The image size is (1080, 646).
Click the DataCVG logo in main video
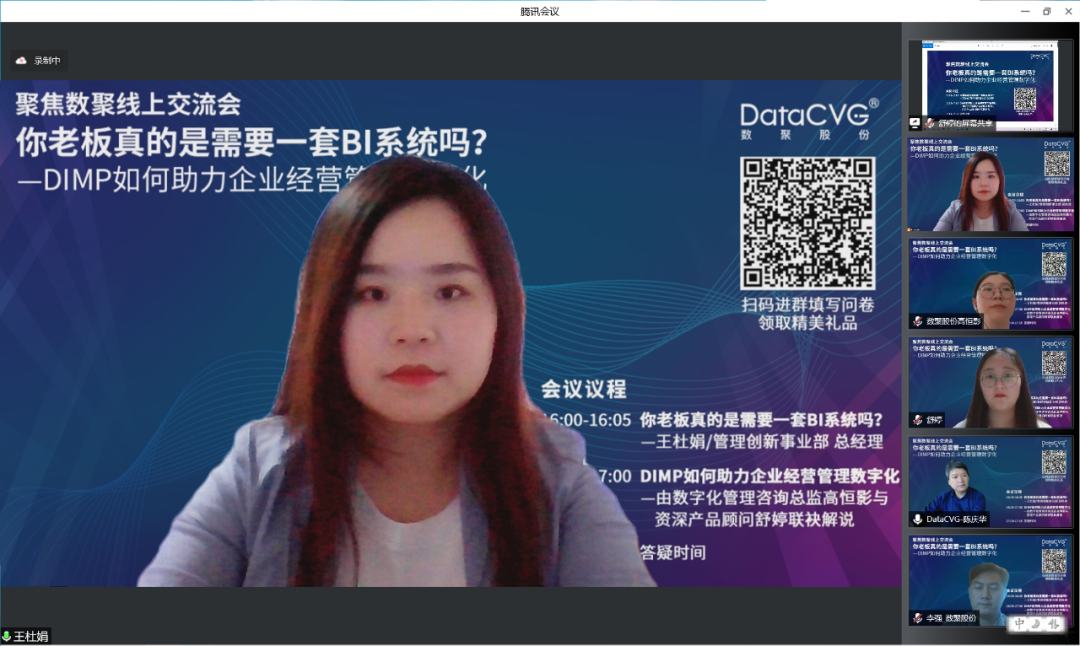pos(809,119)
